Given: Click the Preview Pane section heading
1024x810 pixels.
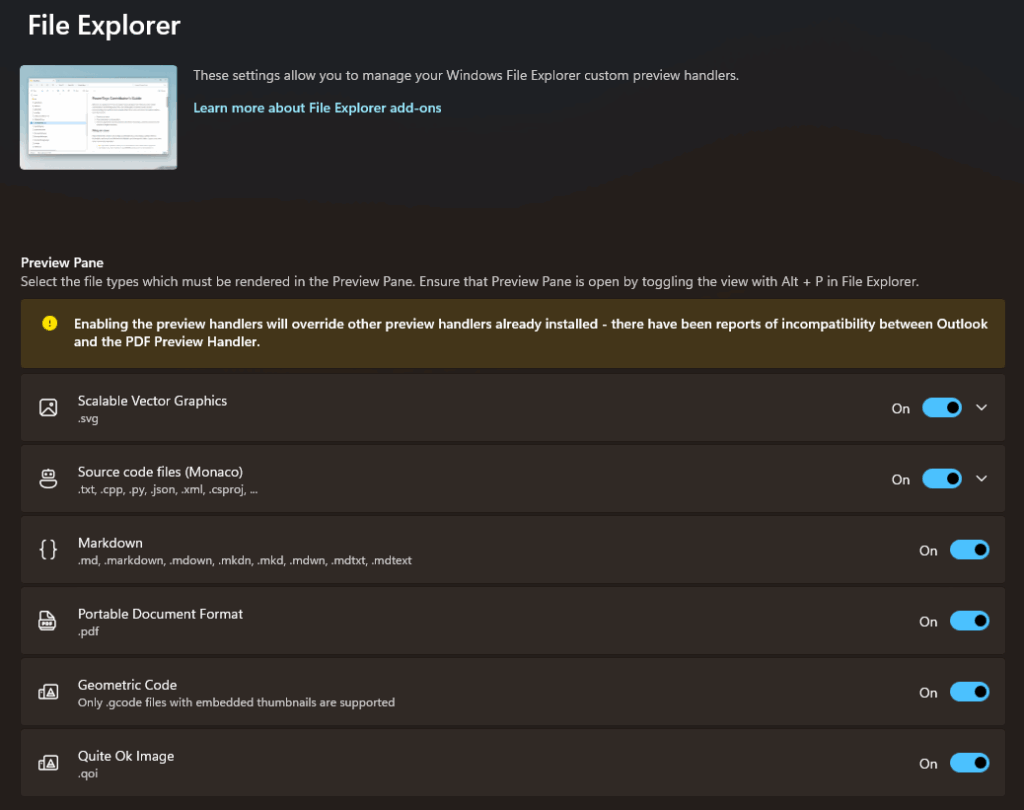Looking at the screenshot, I should tap(62, 263).
